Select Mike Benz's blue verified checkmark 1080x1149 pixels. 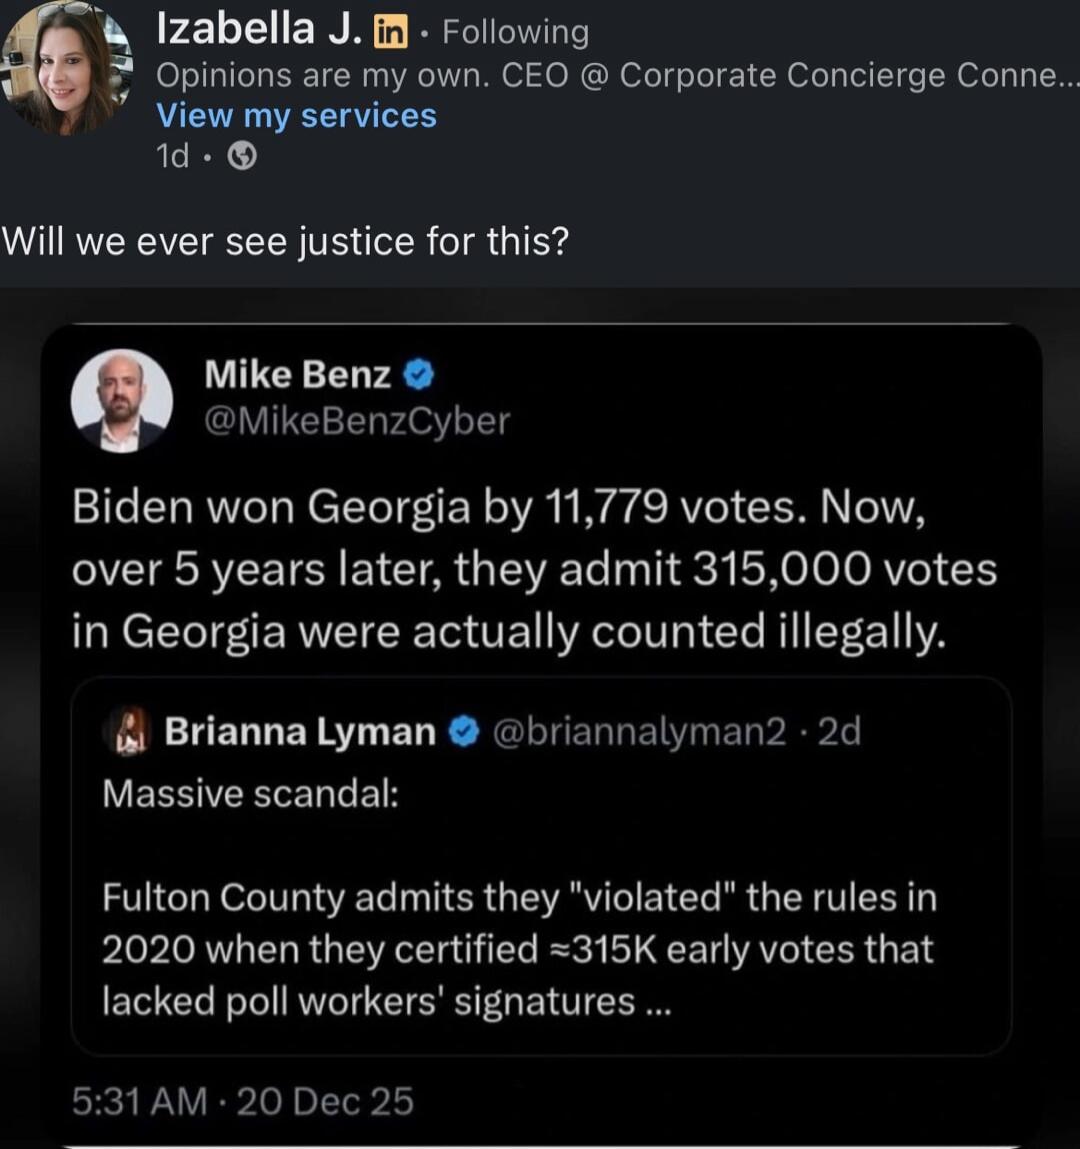418,374
